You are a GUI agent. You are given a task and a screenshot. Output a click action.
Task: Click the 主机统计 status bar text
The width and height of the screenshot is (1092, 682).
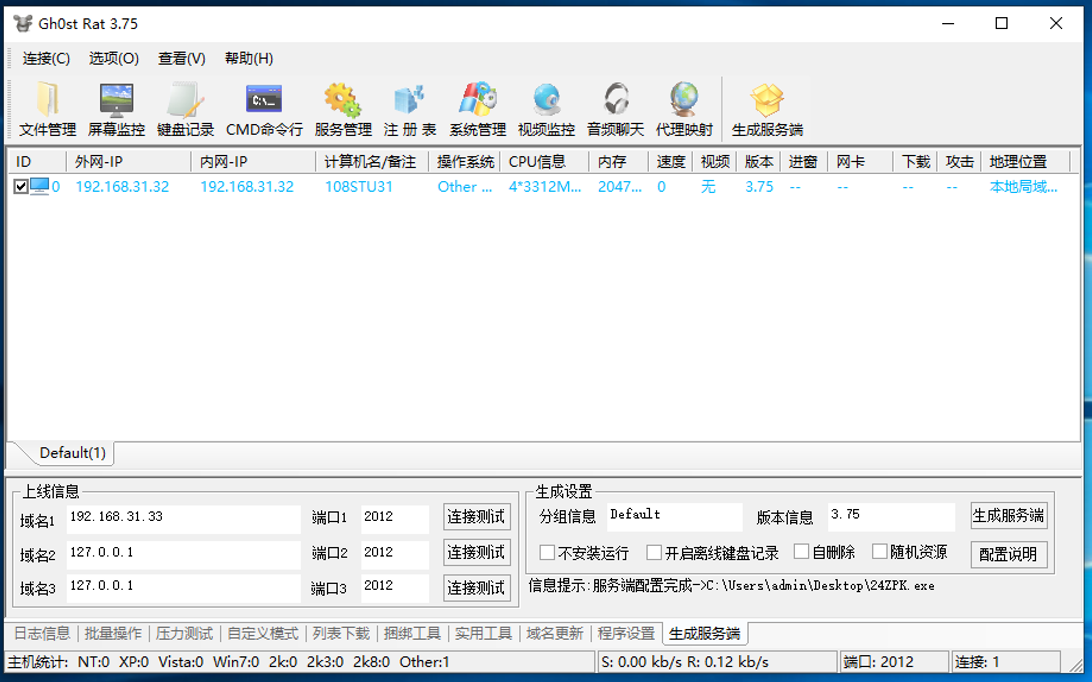pyautogui.click(x=38, y=662)
